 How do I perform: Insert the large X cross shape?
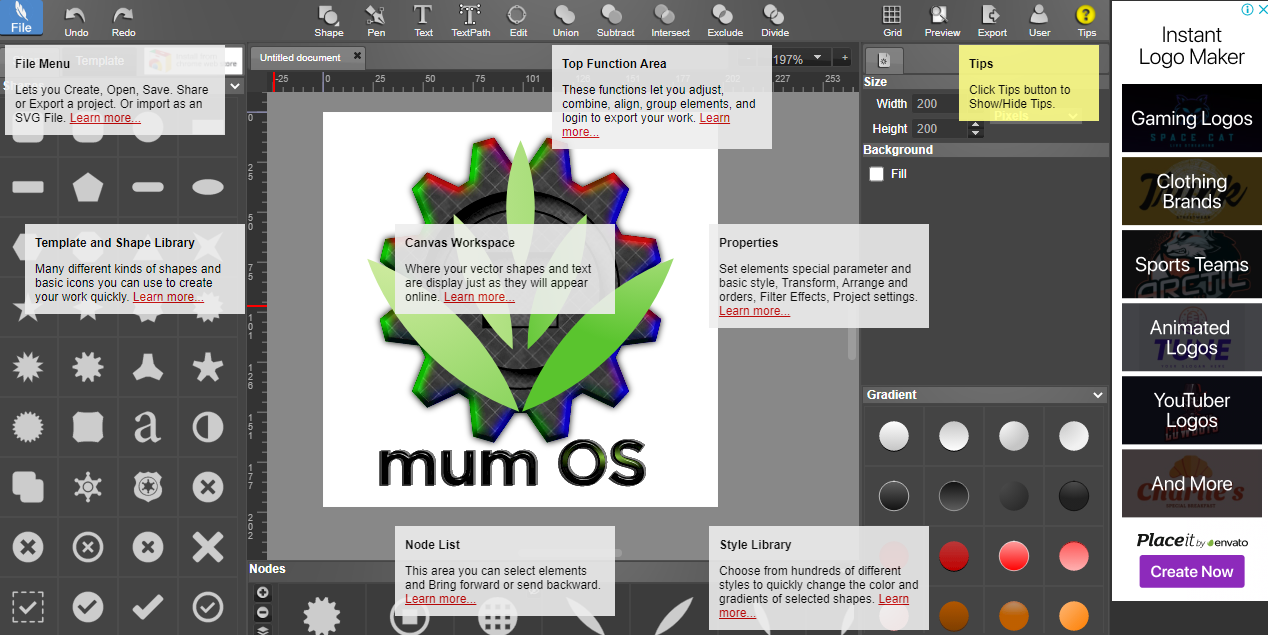pos(208,547)
